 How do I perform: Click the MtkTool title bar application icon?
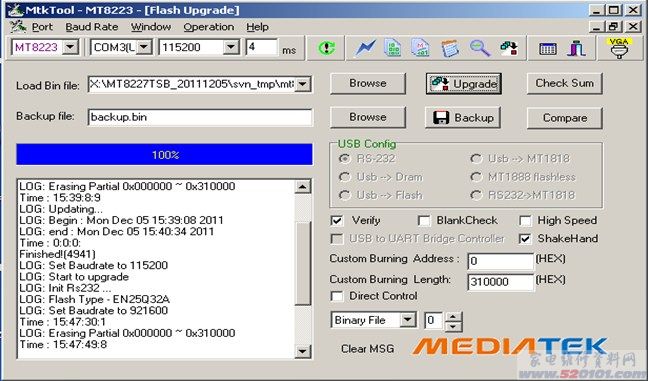tap(16, 10)
